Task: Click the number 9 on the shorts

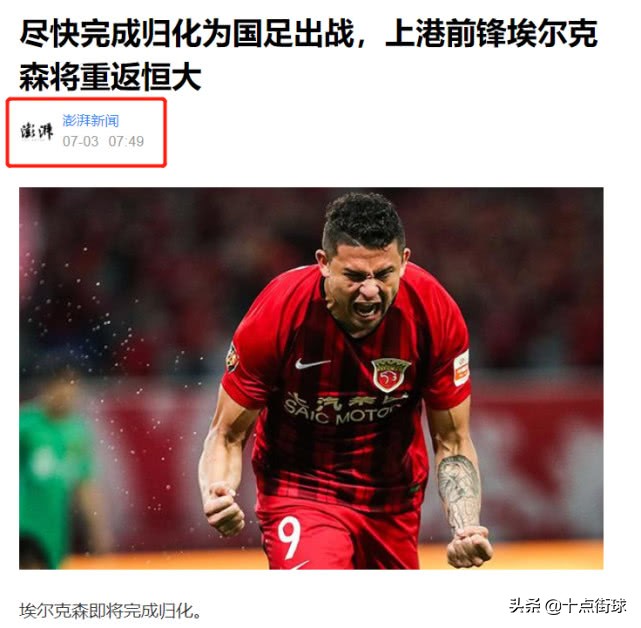Action: tap(289, 536)
